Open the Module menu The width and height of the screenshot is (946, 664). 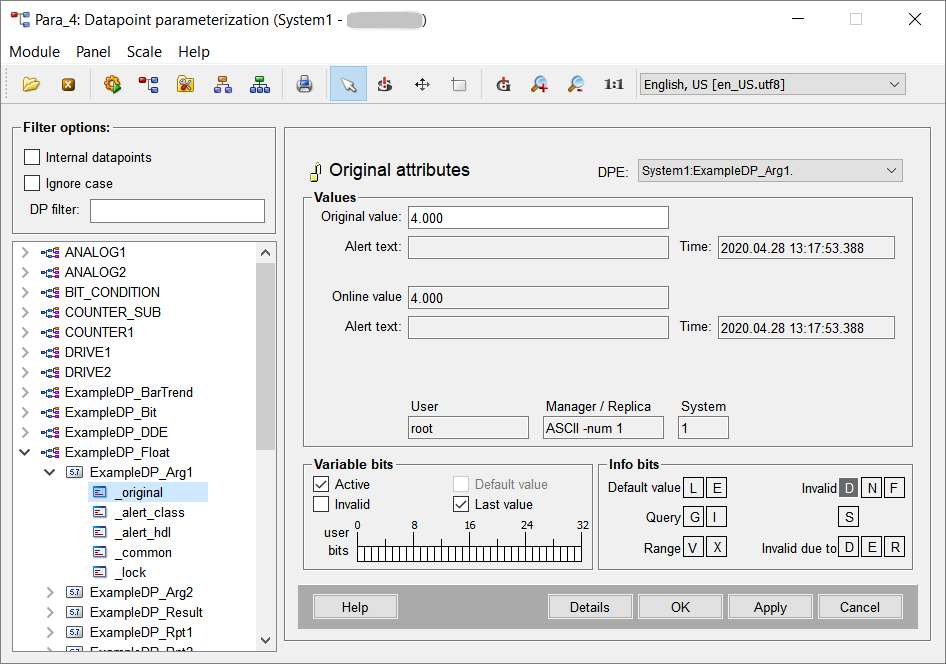coord(34,52)
